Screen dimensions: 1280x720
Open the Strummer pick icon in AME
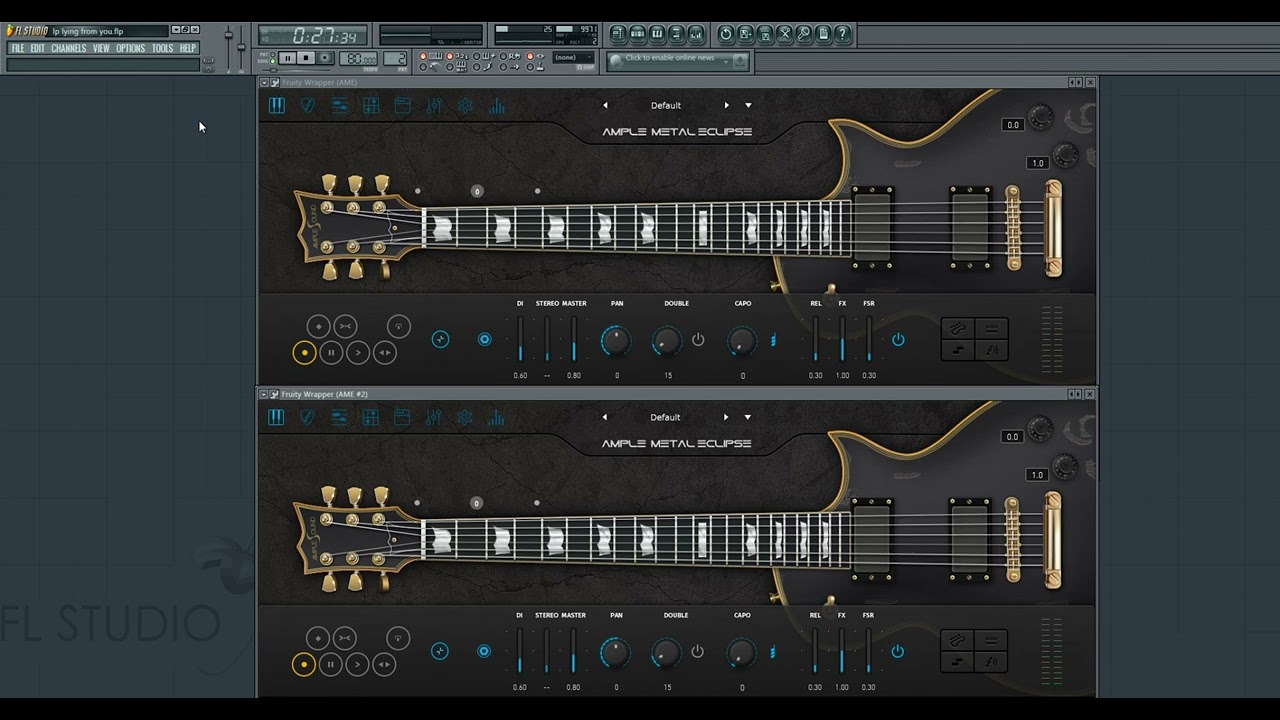click(308, 106)
